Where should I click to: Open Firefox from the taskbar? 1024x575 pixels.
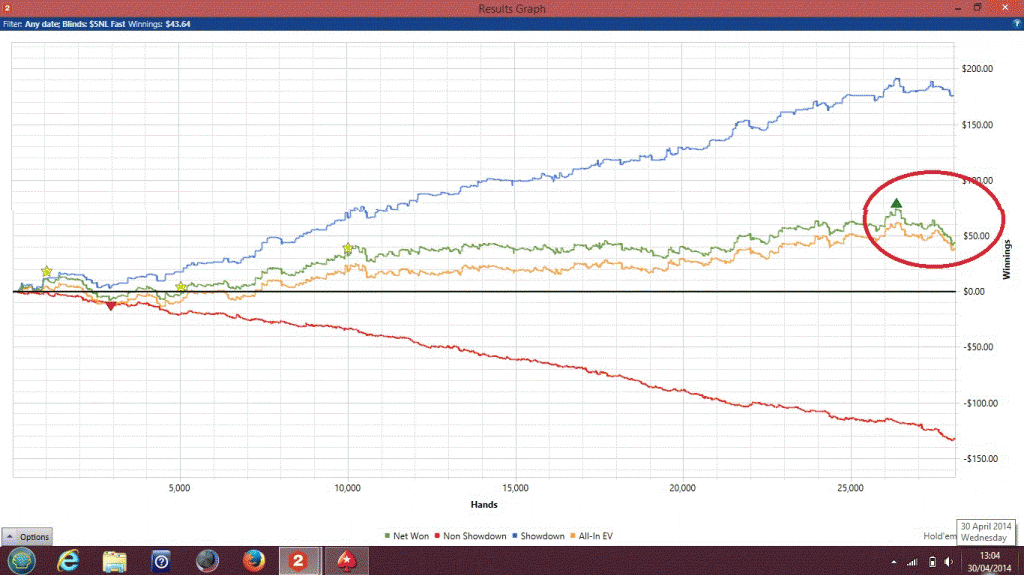point(253,560)
